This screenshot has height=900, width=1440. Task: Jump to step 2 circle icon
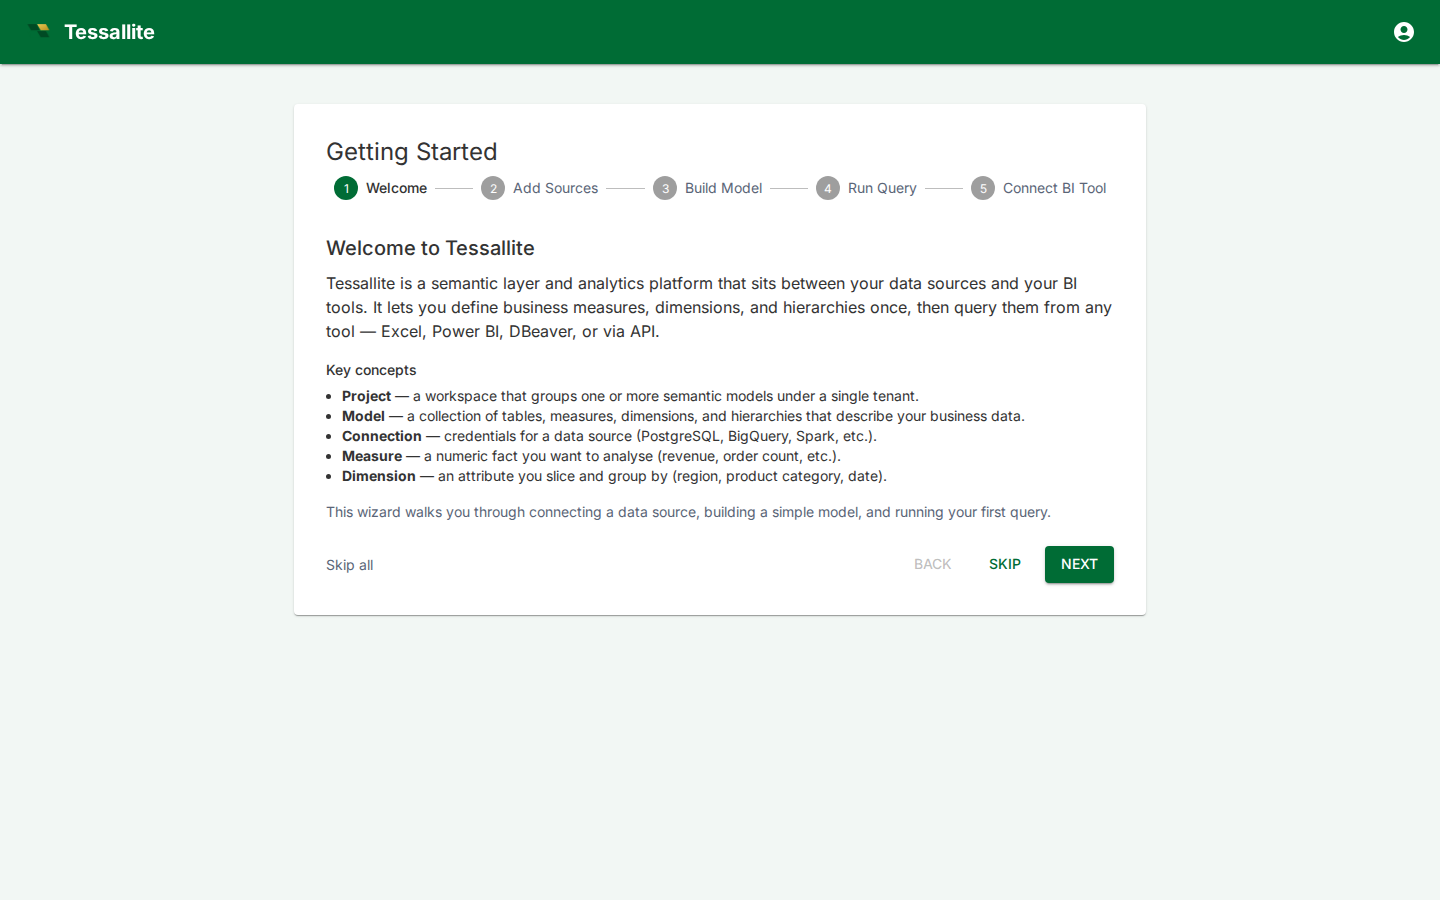point(493,188)
